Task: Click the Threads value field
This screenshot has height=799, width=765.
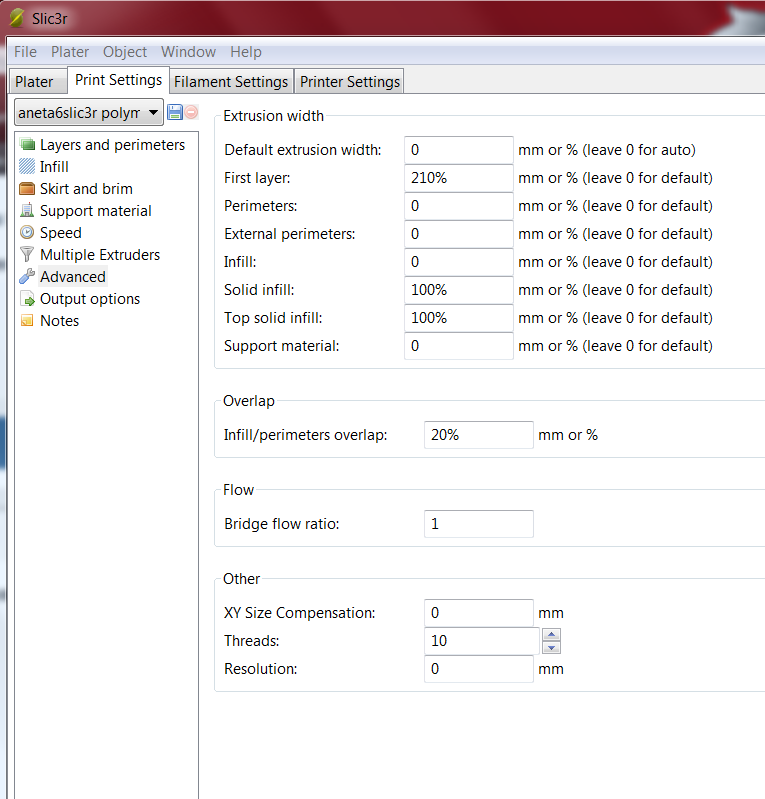Action: pos(482,641)
